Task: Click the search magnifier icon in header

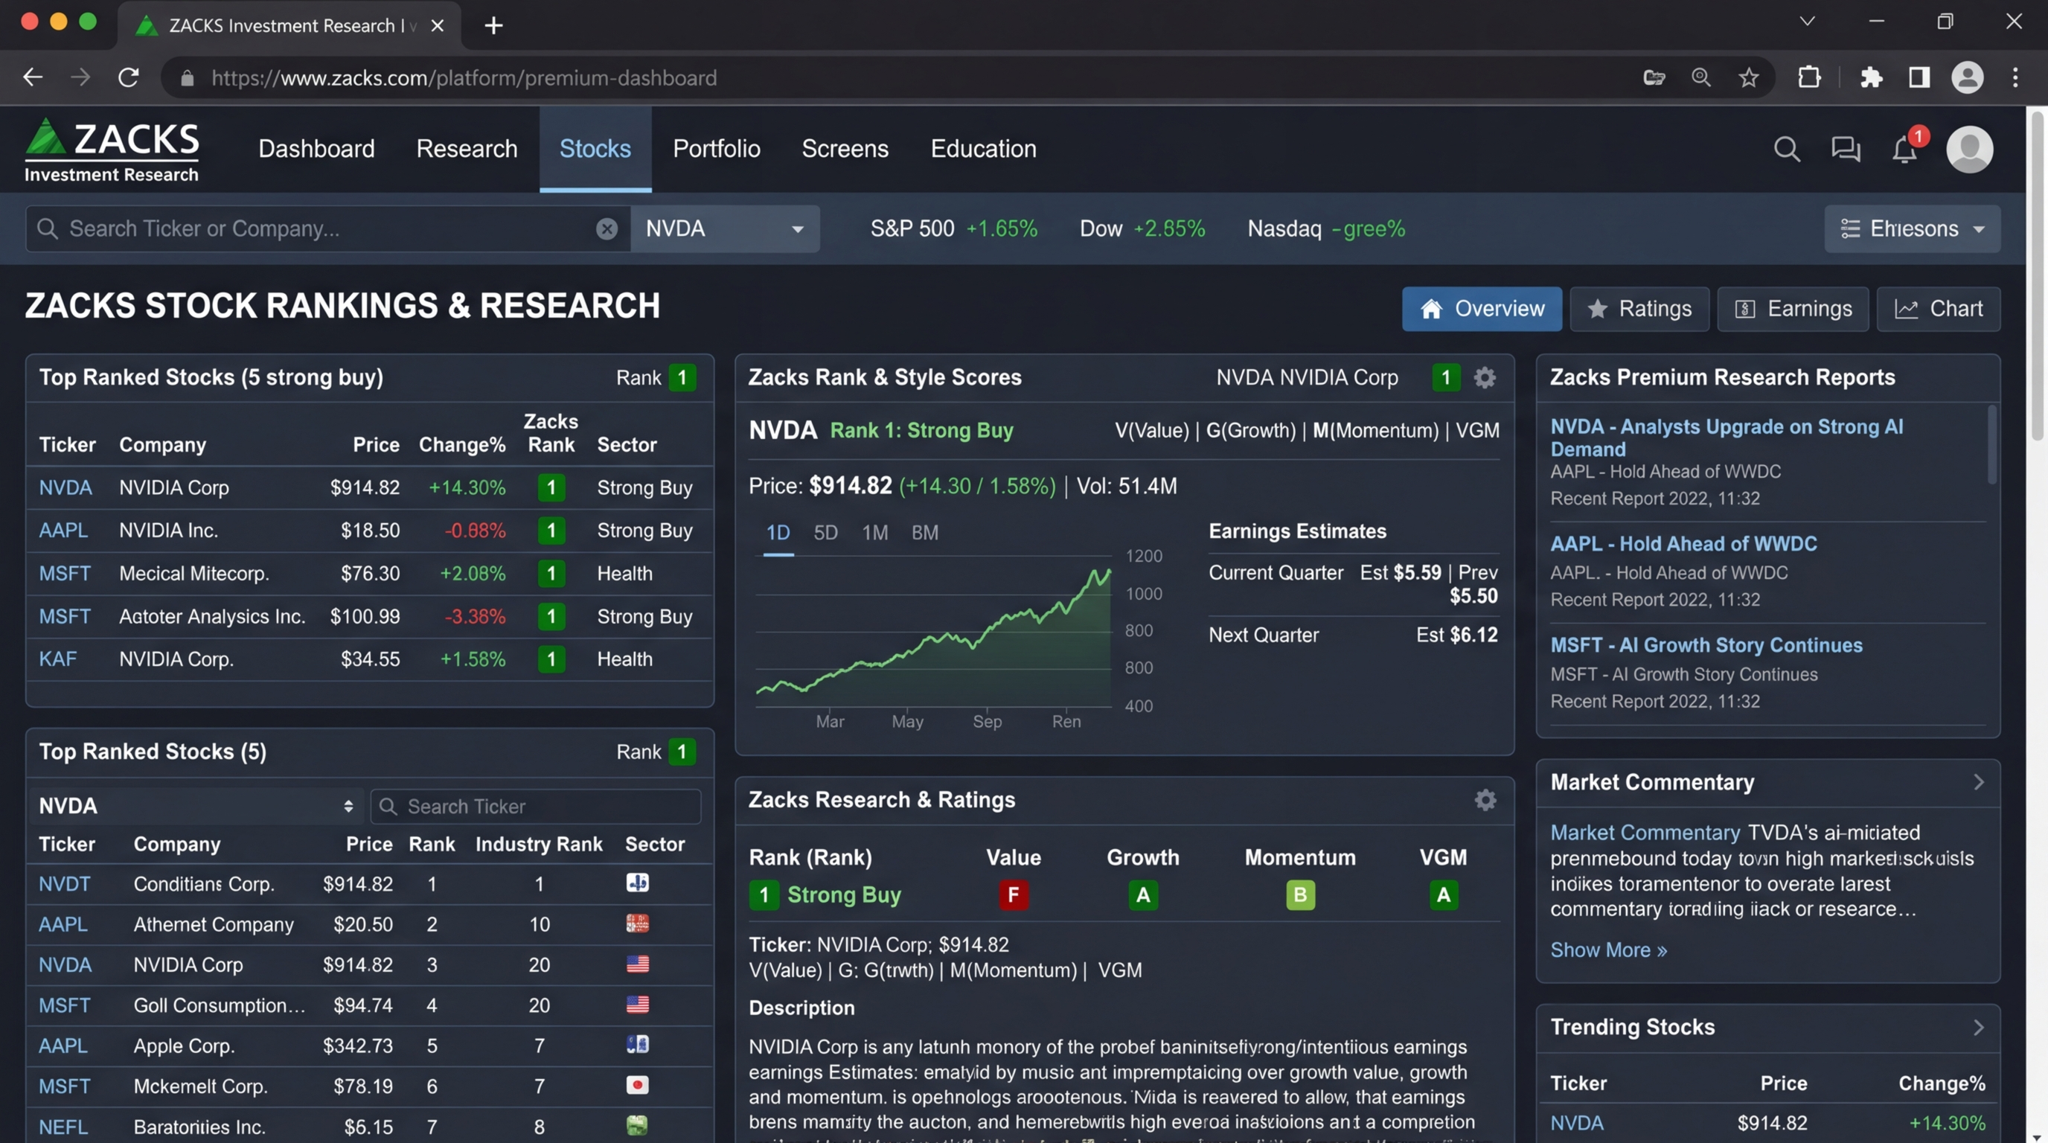Action: (1787, 149)
